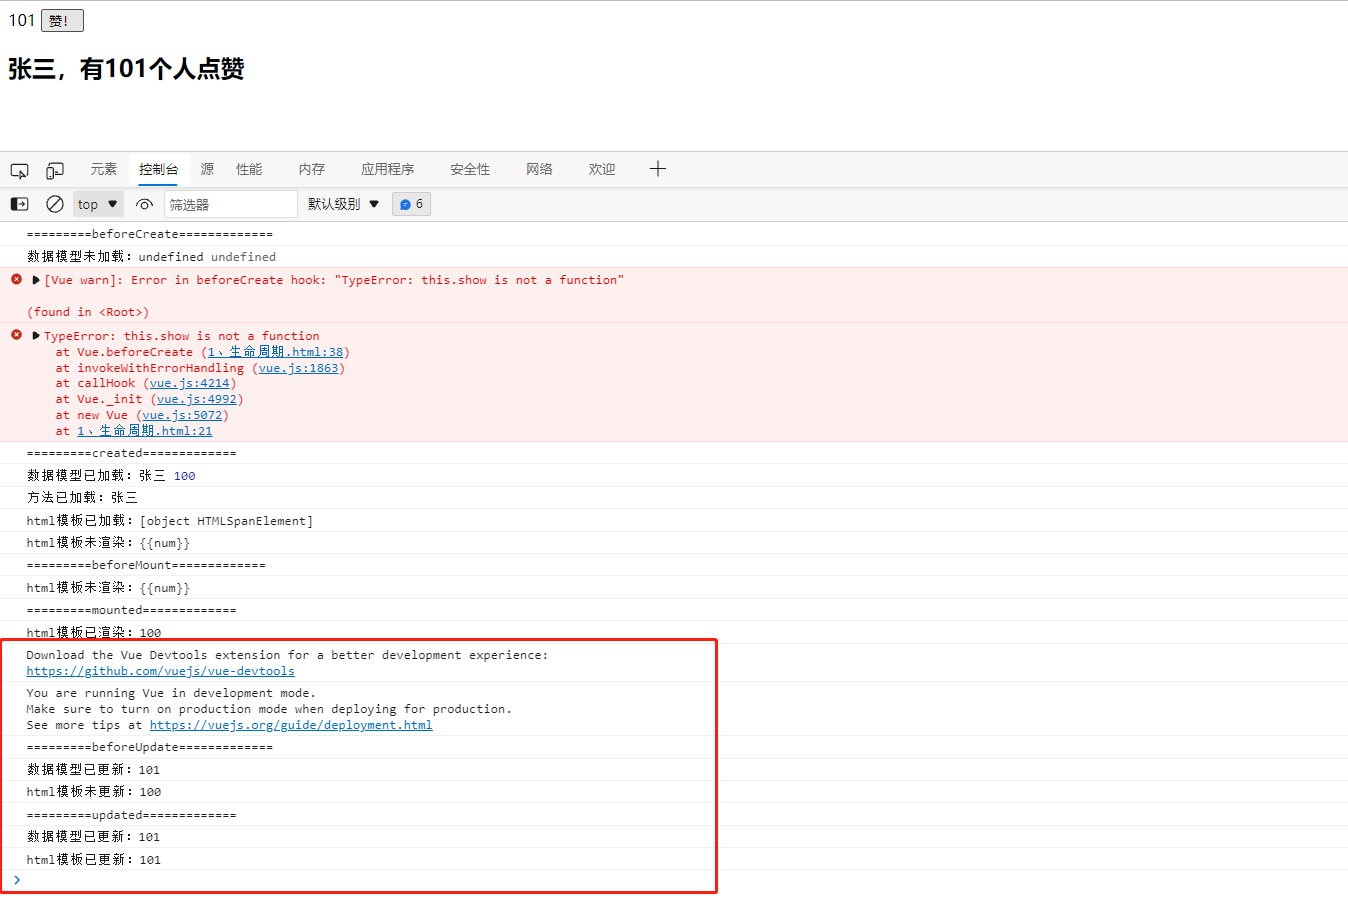Clear the console with the ban icon
Image resolution: width=1348 pixels, height=912 pixels.
55,204
